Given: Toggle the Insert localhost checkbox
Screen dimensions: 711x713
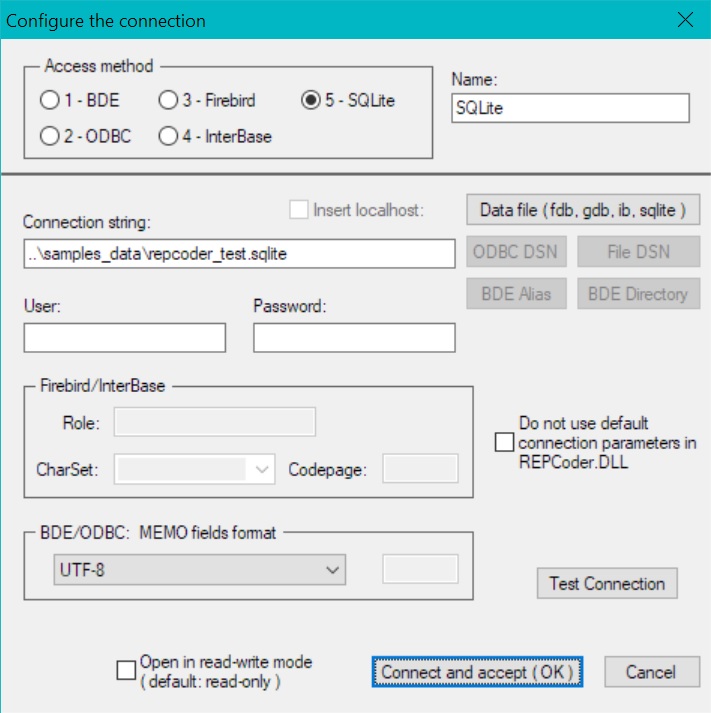Looking at the screenshot, I should click(x=298, y=210).
